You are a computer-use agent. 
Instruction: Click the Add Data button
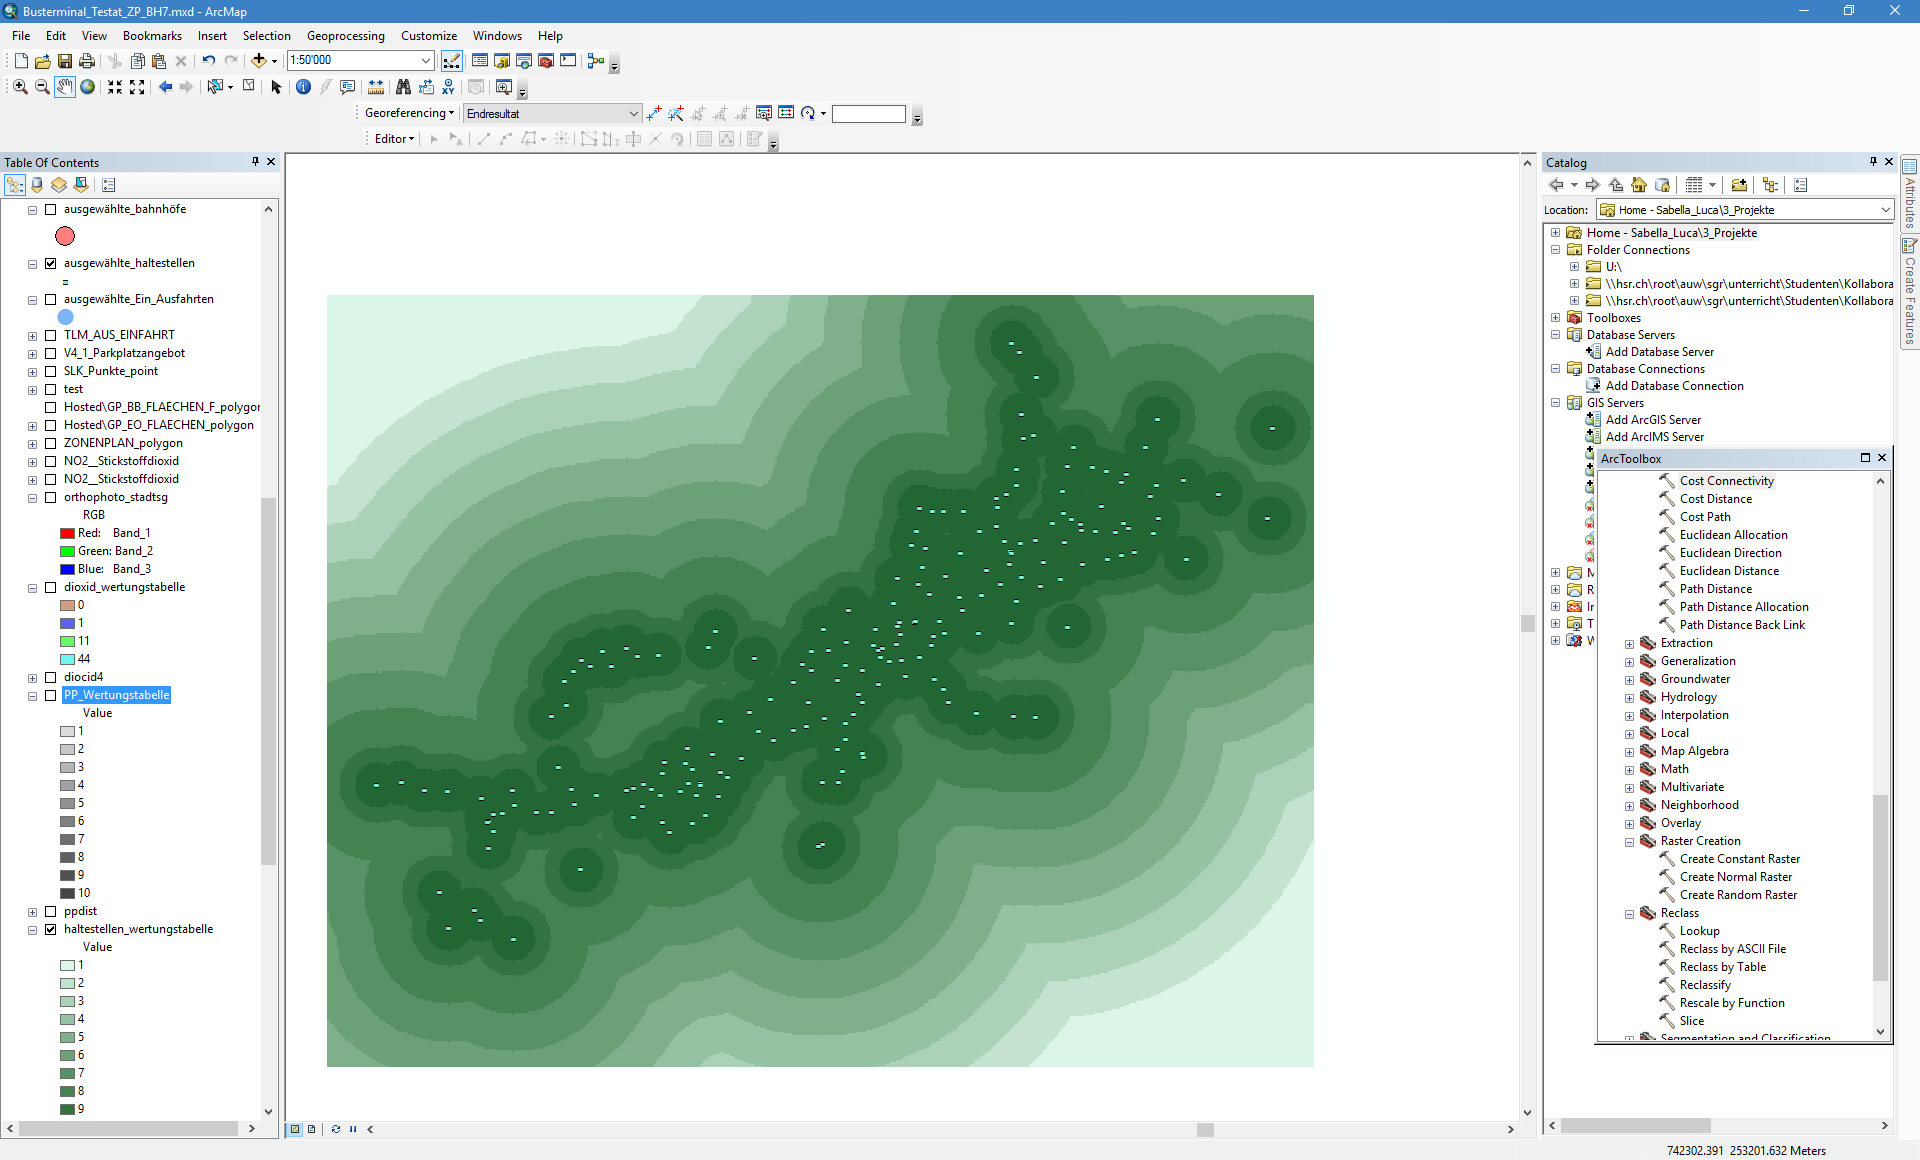pos(259,61)
